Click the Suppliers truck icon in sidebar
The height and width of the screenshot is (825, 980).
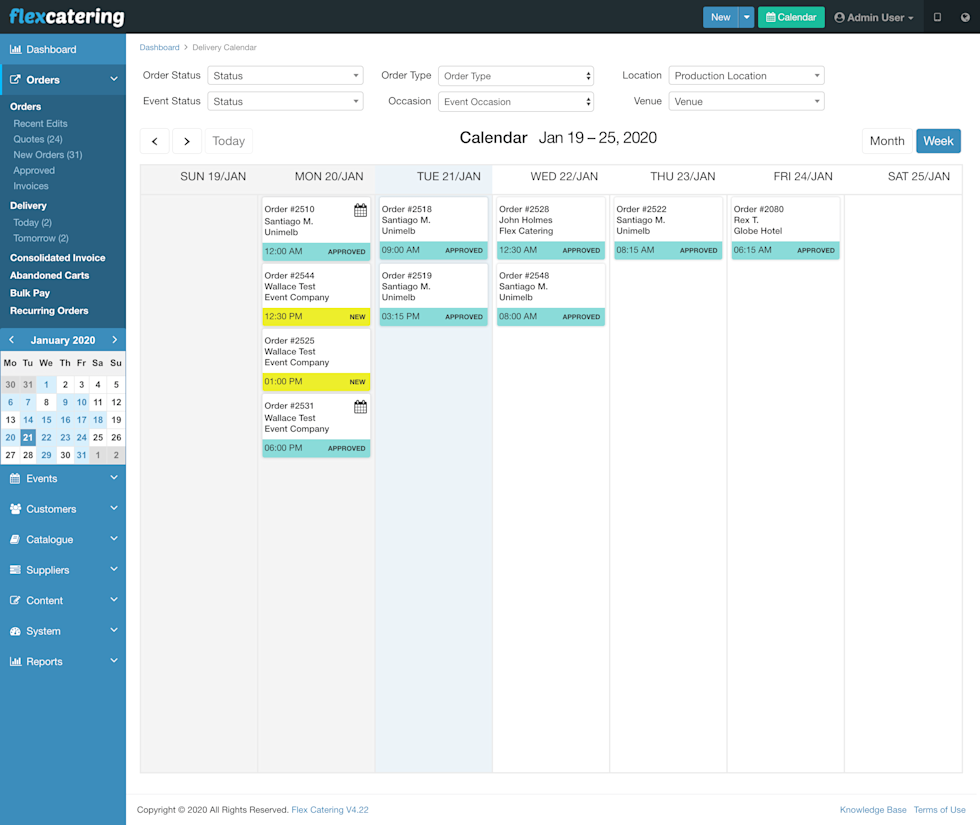[x=17, y=570]
